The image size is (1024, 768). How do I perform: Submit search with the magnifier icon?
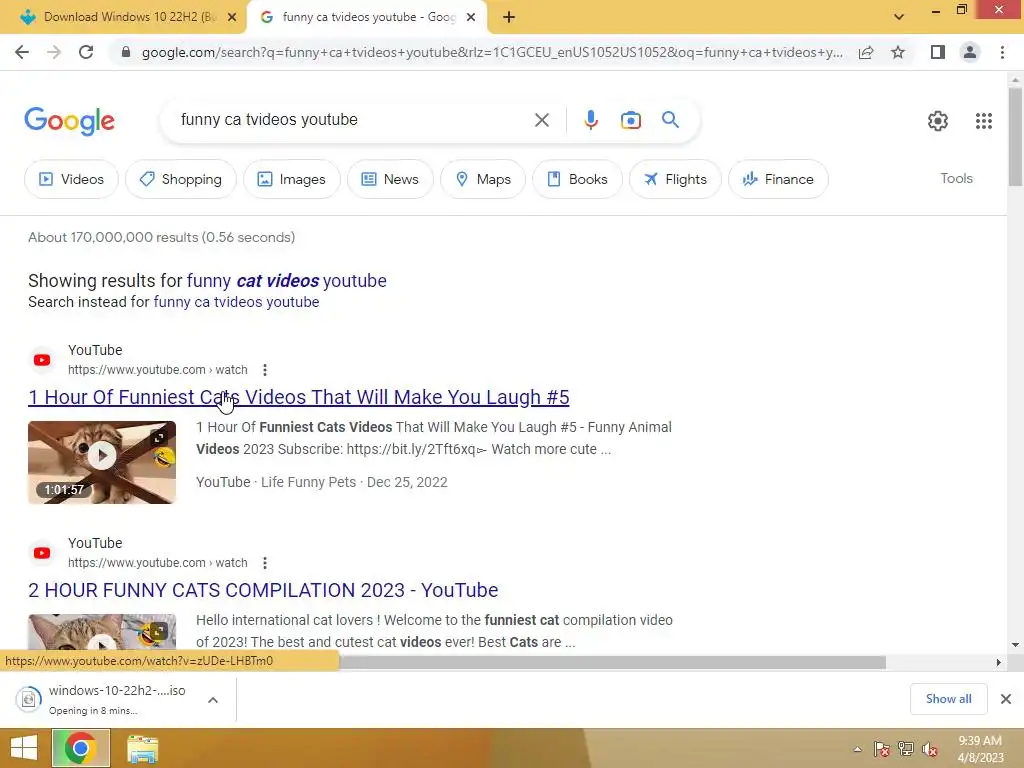pyautogui.click(x=670, y=120)
